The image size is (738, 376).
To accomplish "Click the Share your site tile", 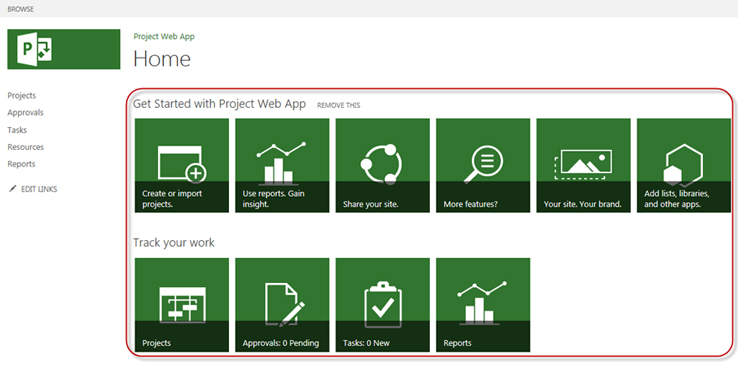I will coord(383,165).
